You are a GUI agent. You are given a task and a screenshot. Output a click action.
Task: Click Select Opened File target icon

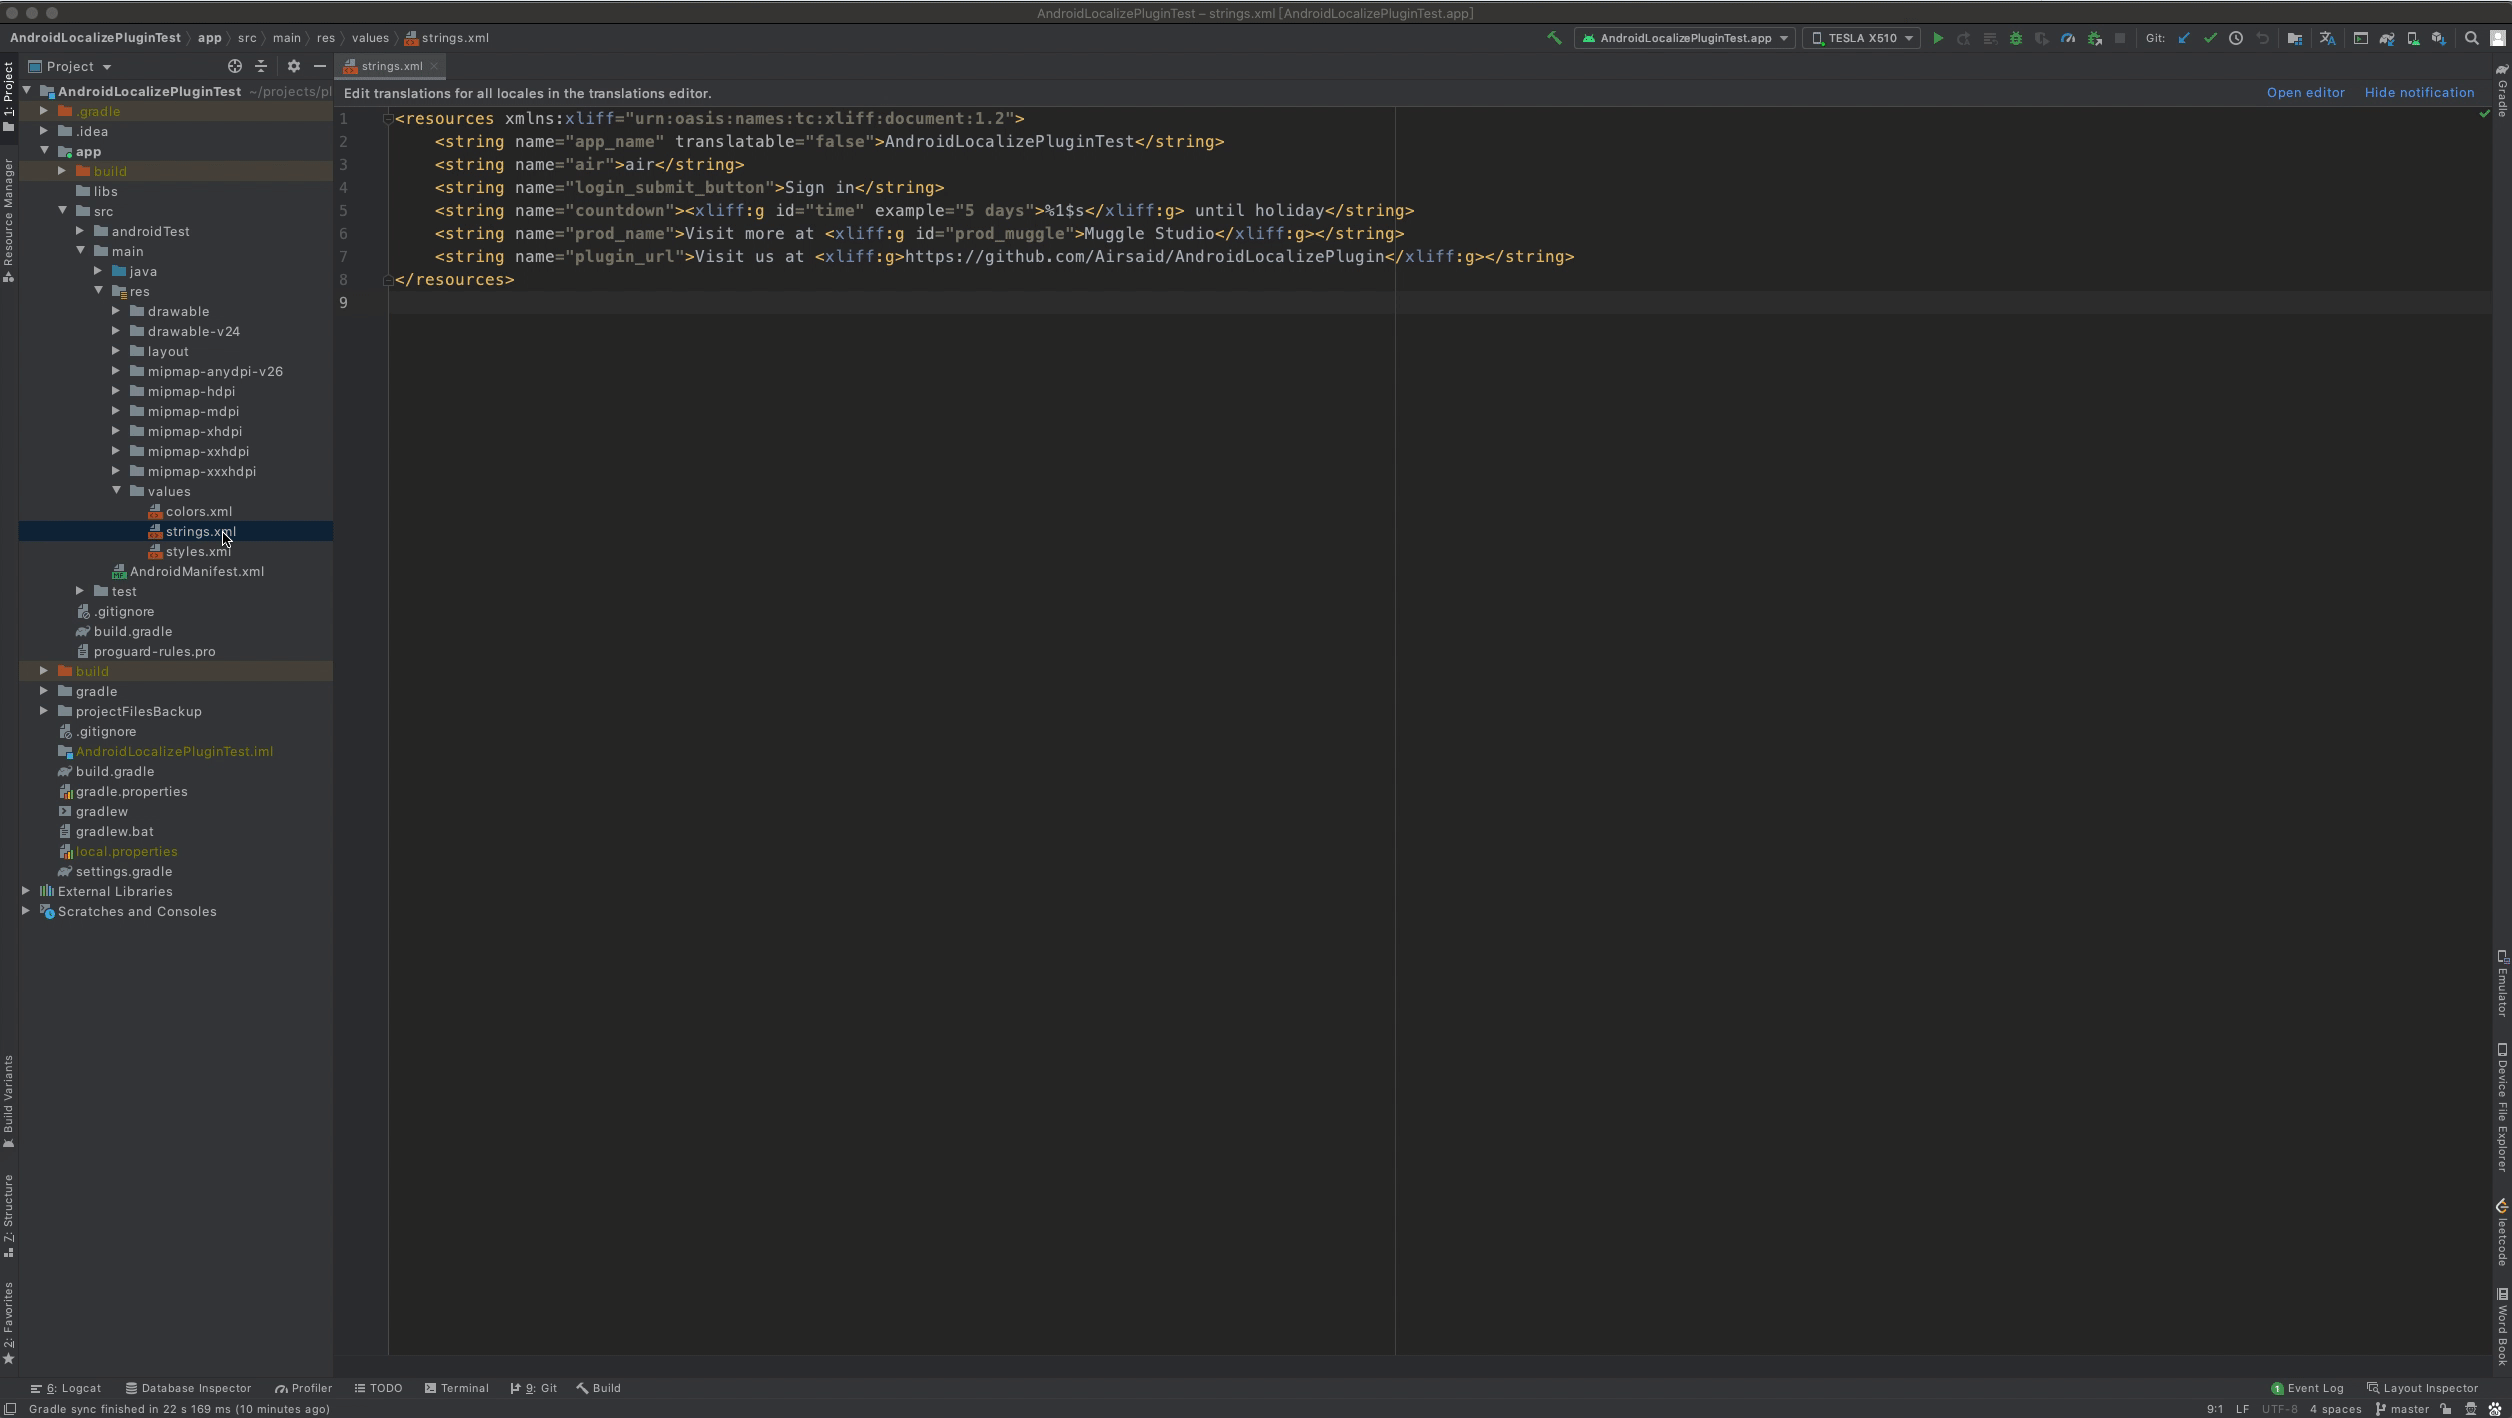(x=234, y=66)
